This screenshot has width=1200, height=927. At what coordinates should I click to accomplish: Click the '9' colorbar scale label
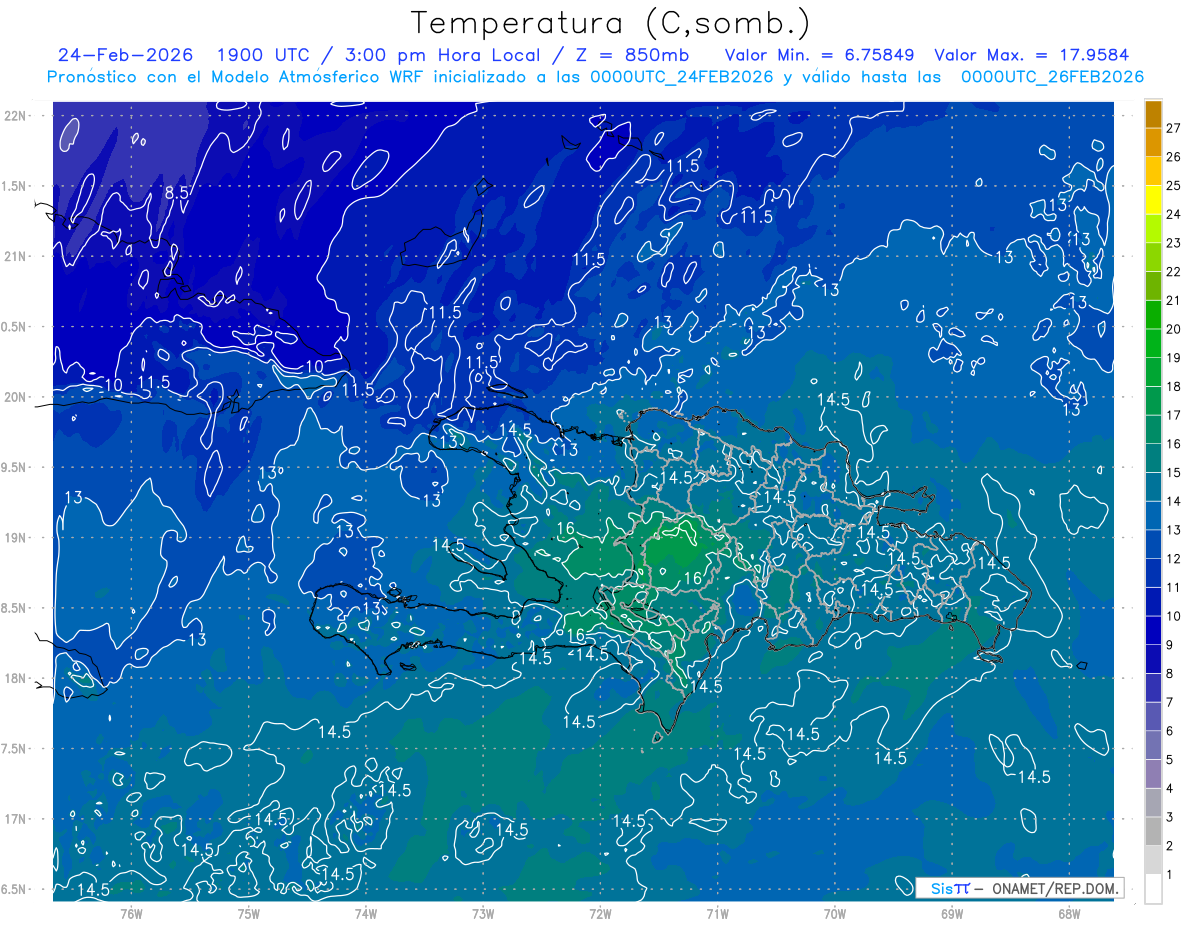[1170, 645]
